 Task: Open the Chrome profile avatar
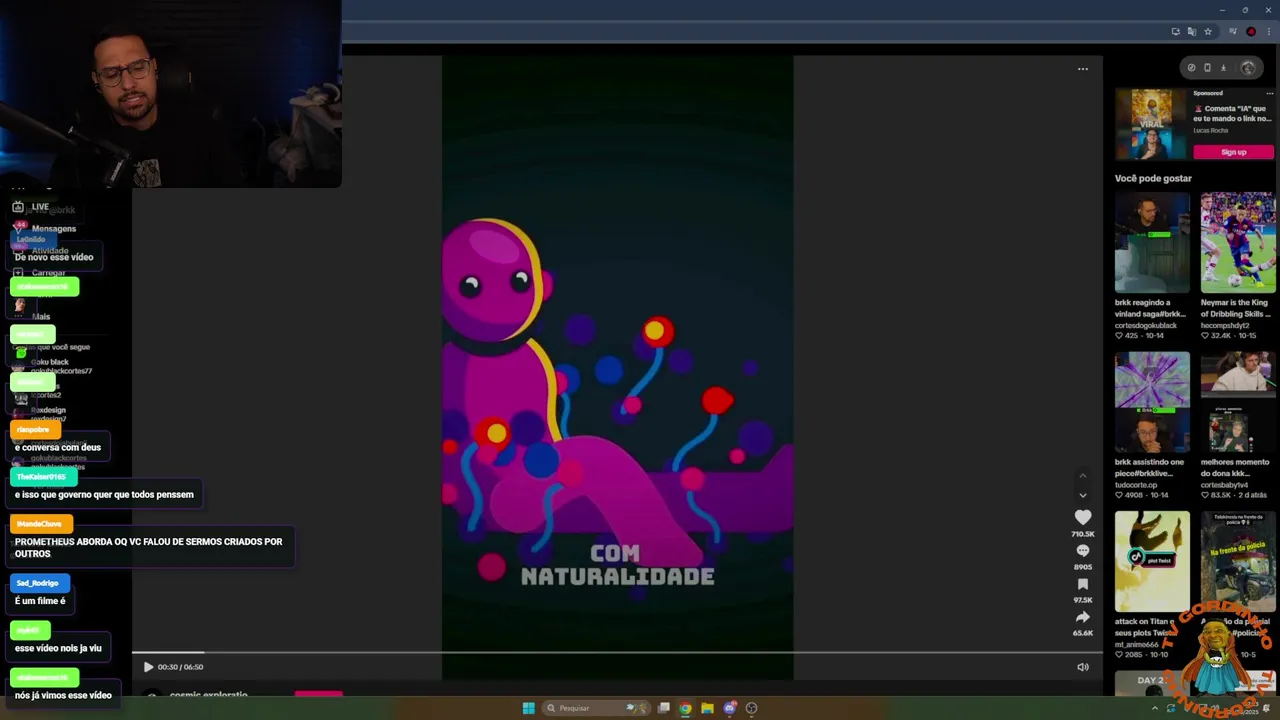click(x=1251, y=32)
